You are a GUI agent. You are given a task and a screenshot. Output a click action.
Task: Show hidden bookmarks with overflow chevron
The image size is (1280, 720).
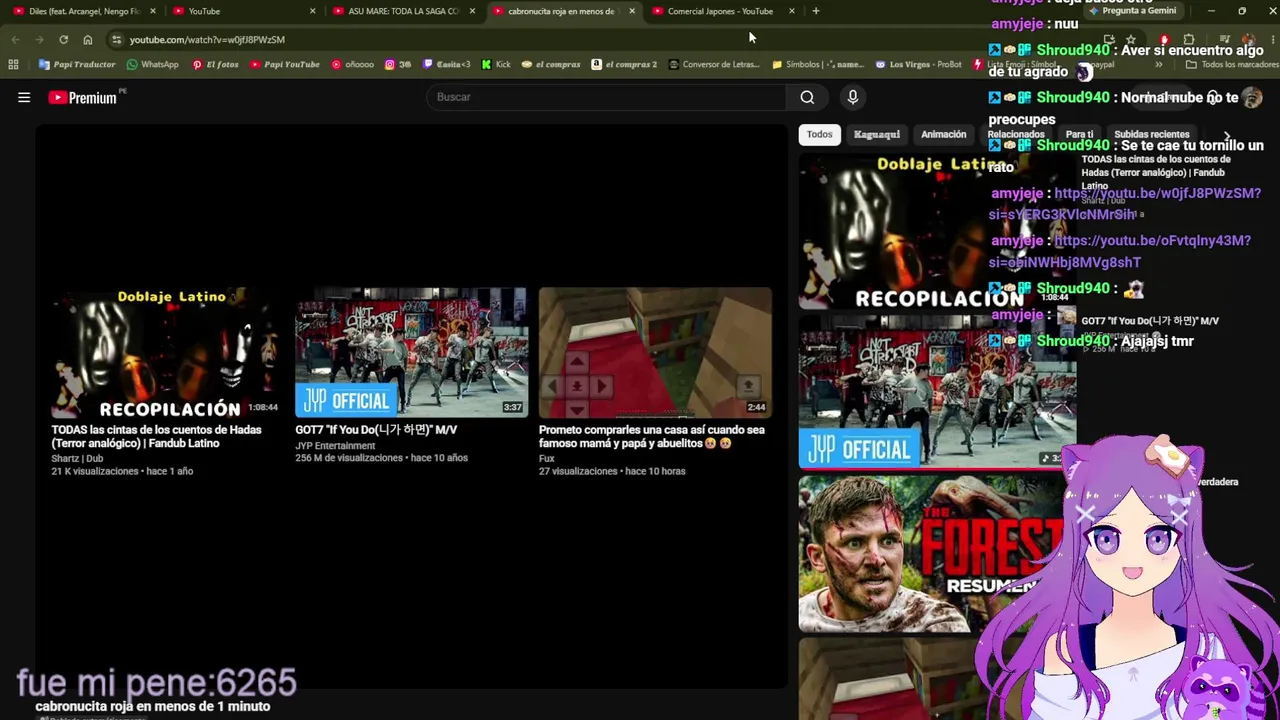(1159, 64)
